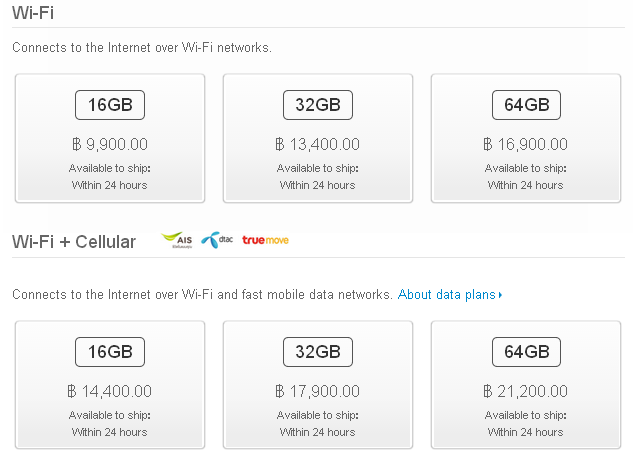This screenshot has height=466, width=641.
Task: Select the Wi-Fi 32GB model card
Action: click(x=318, y=138)
